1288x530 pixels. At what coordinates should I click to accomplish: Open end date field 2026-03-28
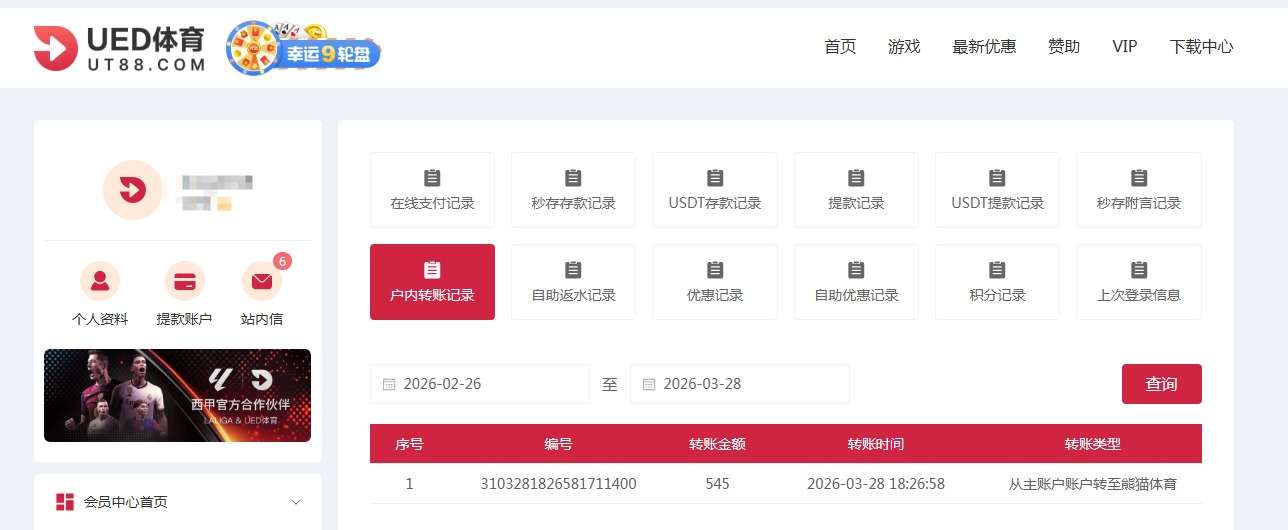740,384
